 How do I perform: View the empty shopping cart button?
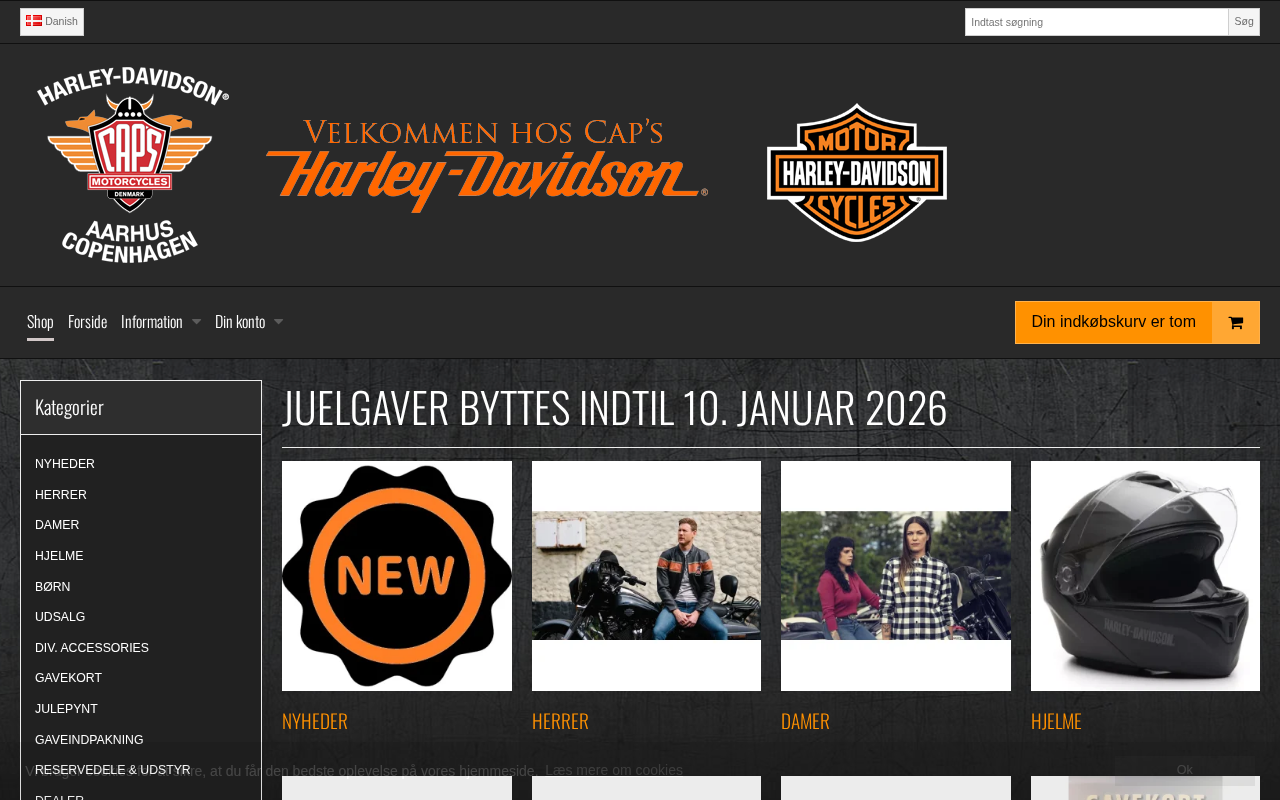(1137, 323)
